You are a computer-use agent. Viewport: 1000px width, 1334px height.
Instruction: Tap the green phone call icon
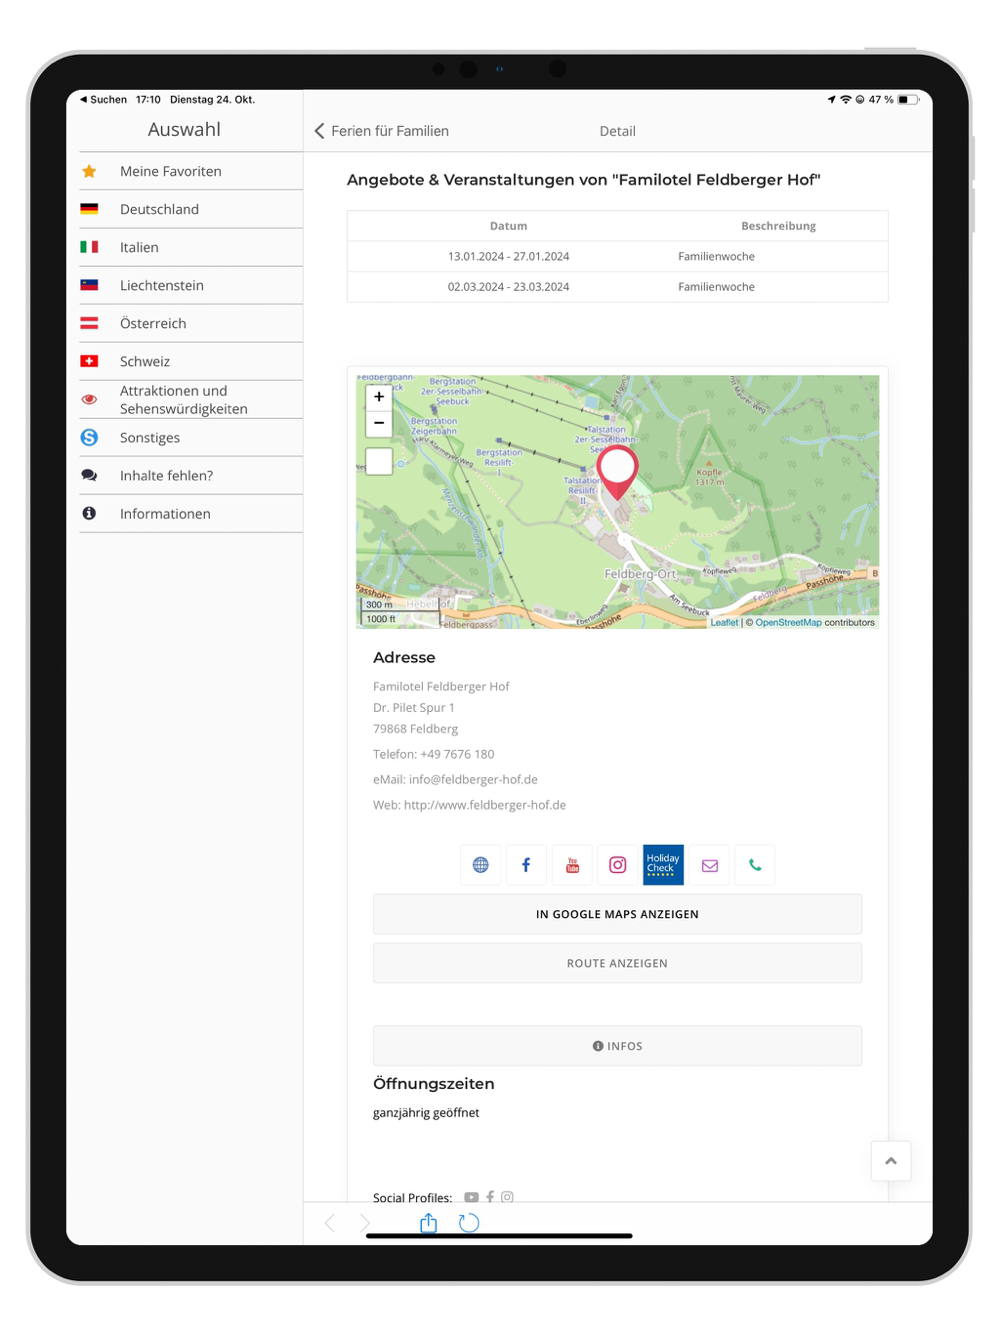pyautogui.click(x=755, y=865)
